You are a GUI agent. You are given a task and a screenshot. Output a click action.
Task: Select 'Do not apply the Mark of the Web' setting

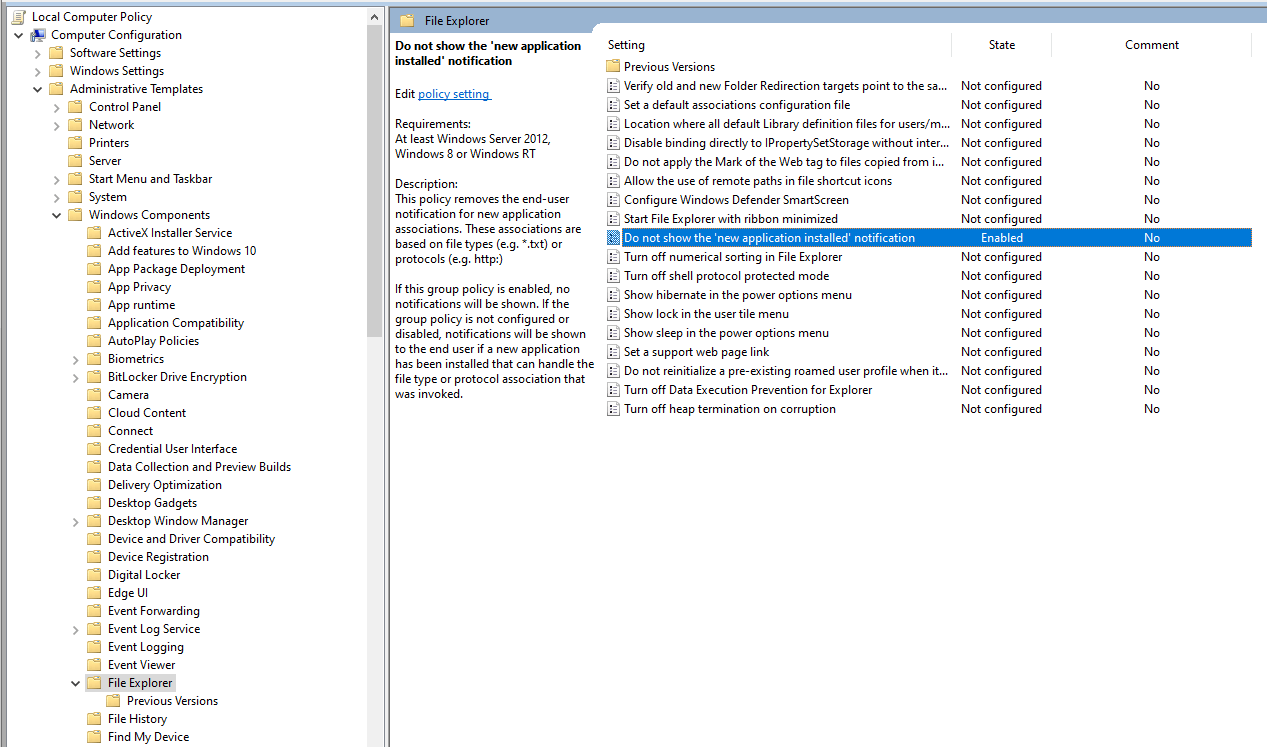(x=784, y=162)
